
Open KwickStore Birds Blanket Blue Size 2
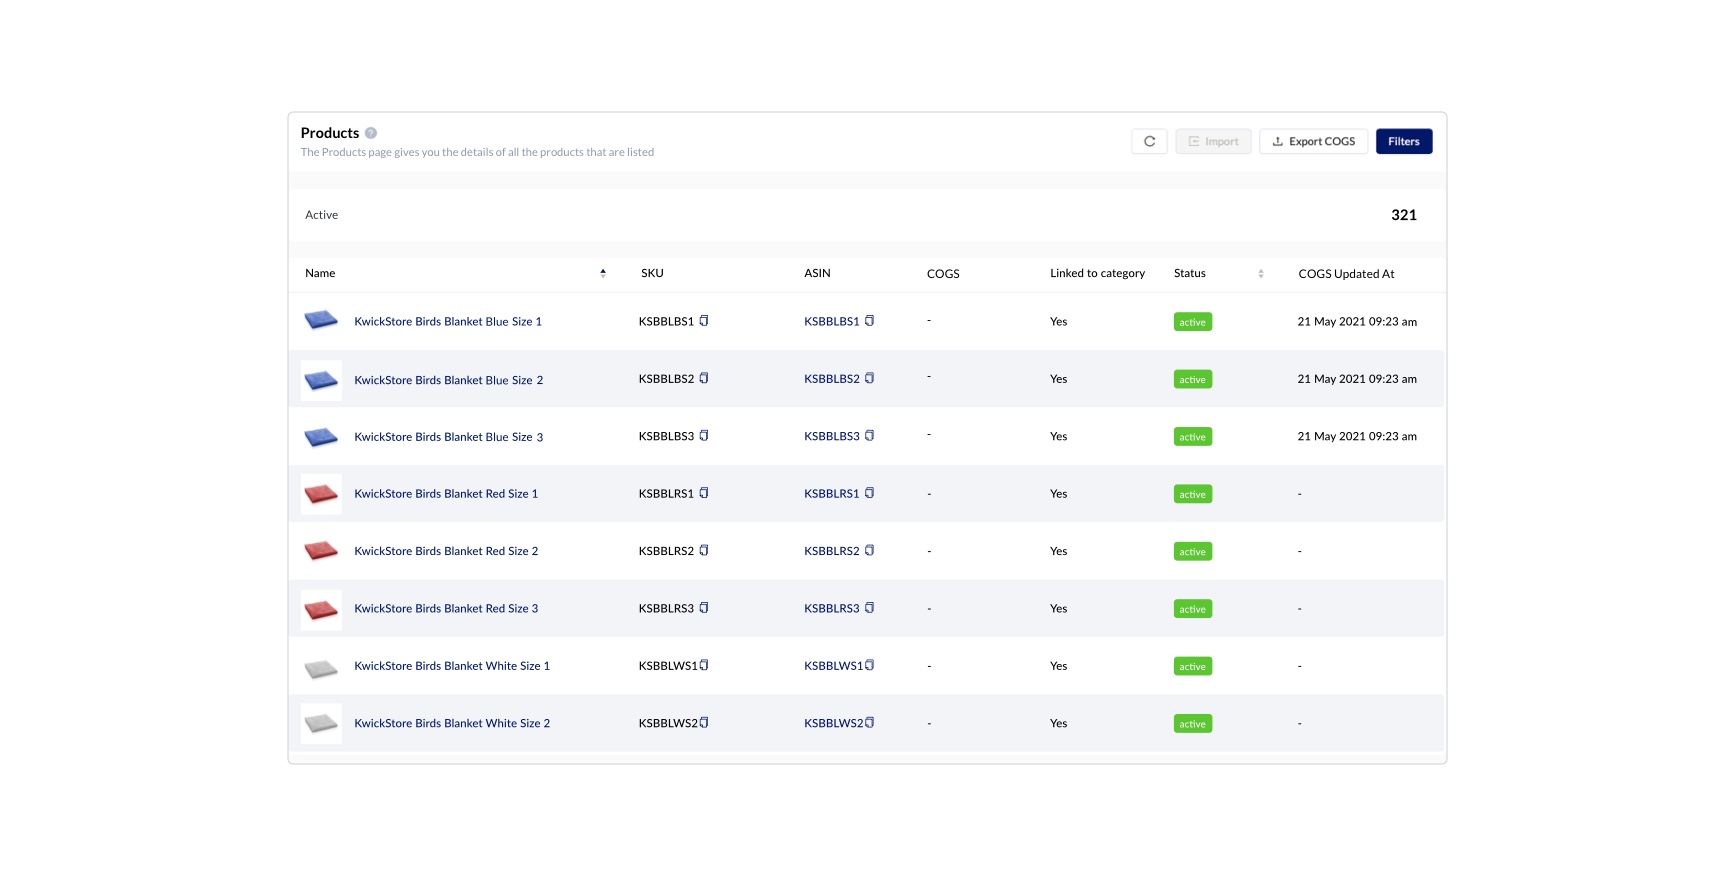coord(449,380)
